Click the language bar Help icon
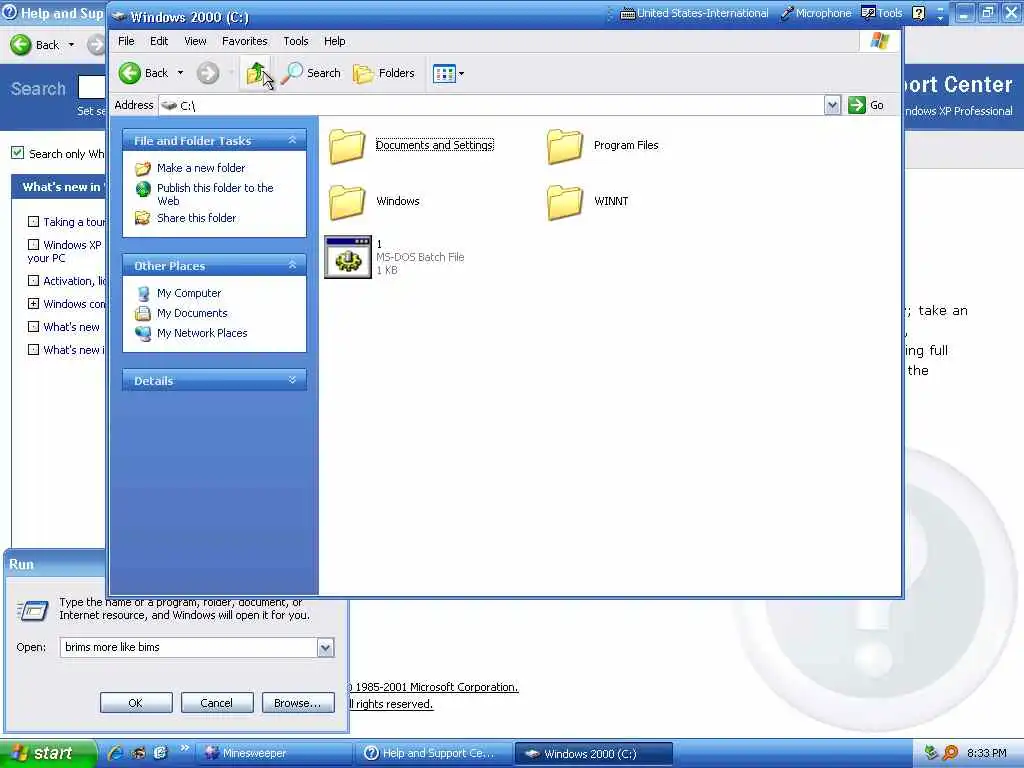 click(918, 13)
